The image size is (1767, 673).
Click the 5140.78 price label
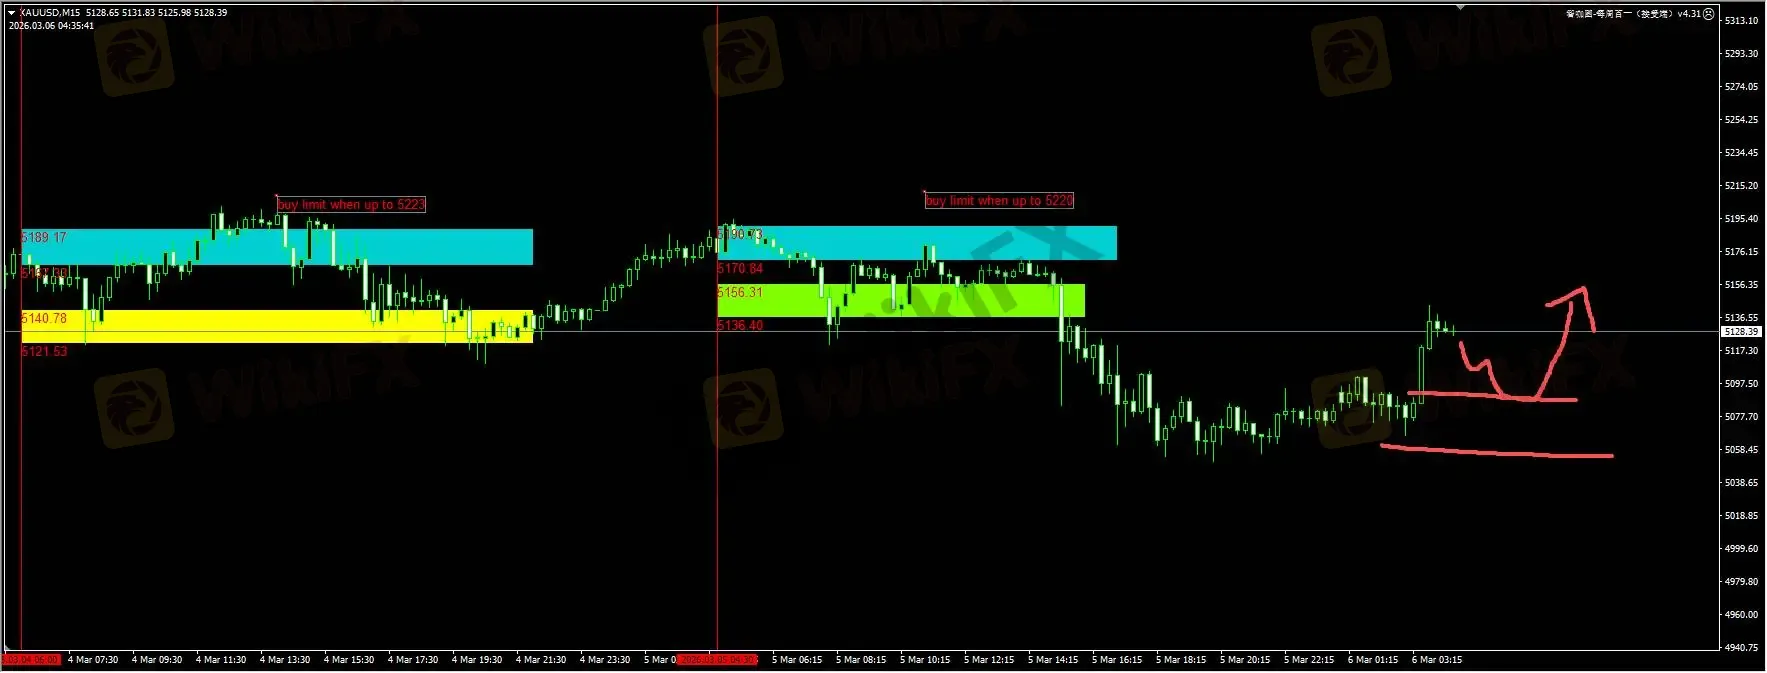click(44, 319)
